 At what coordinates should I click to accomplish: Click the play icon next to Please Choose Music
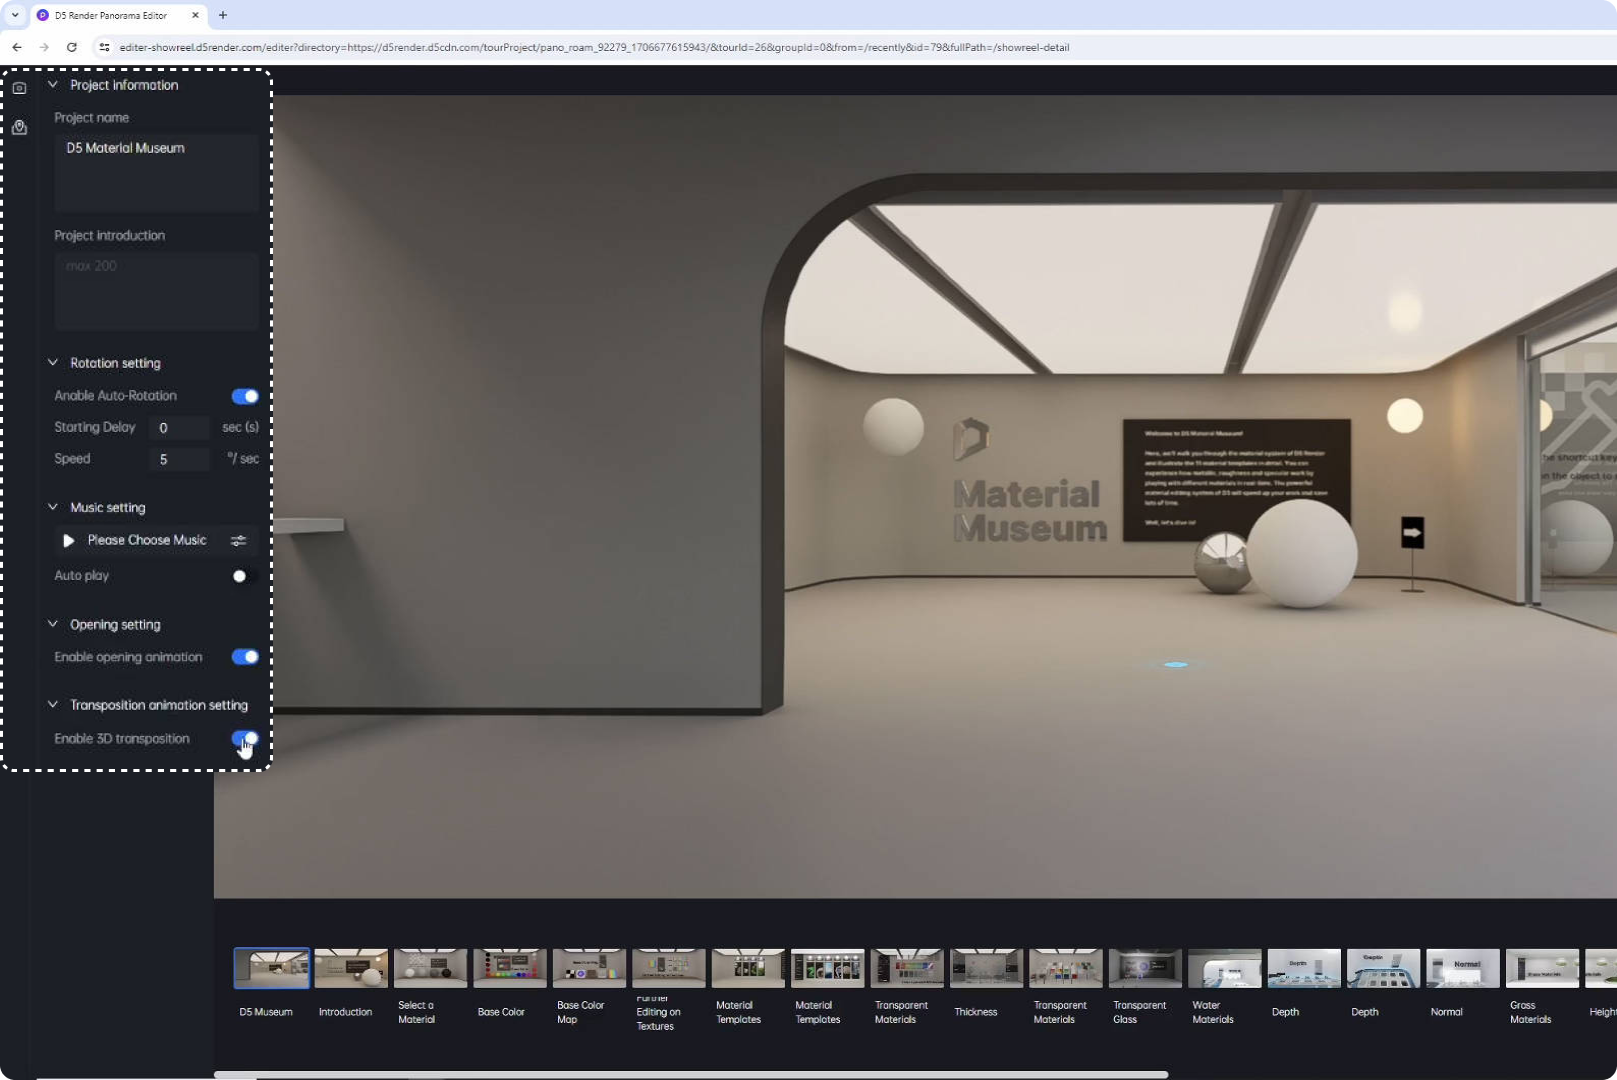pyautogui.click(x=68, y=540)
